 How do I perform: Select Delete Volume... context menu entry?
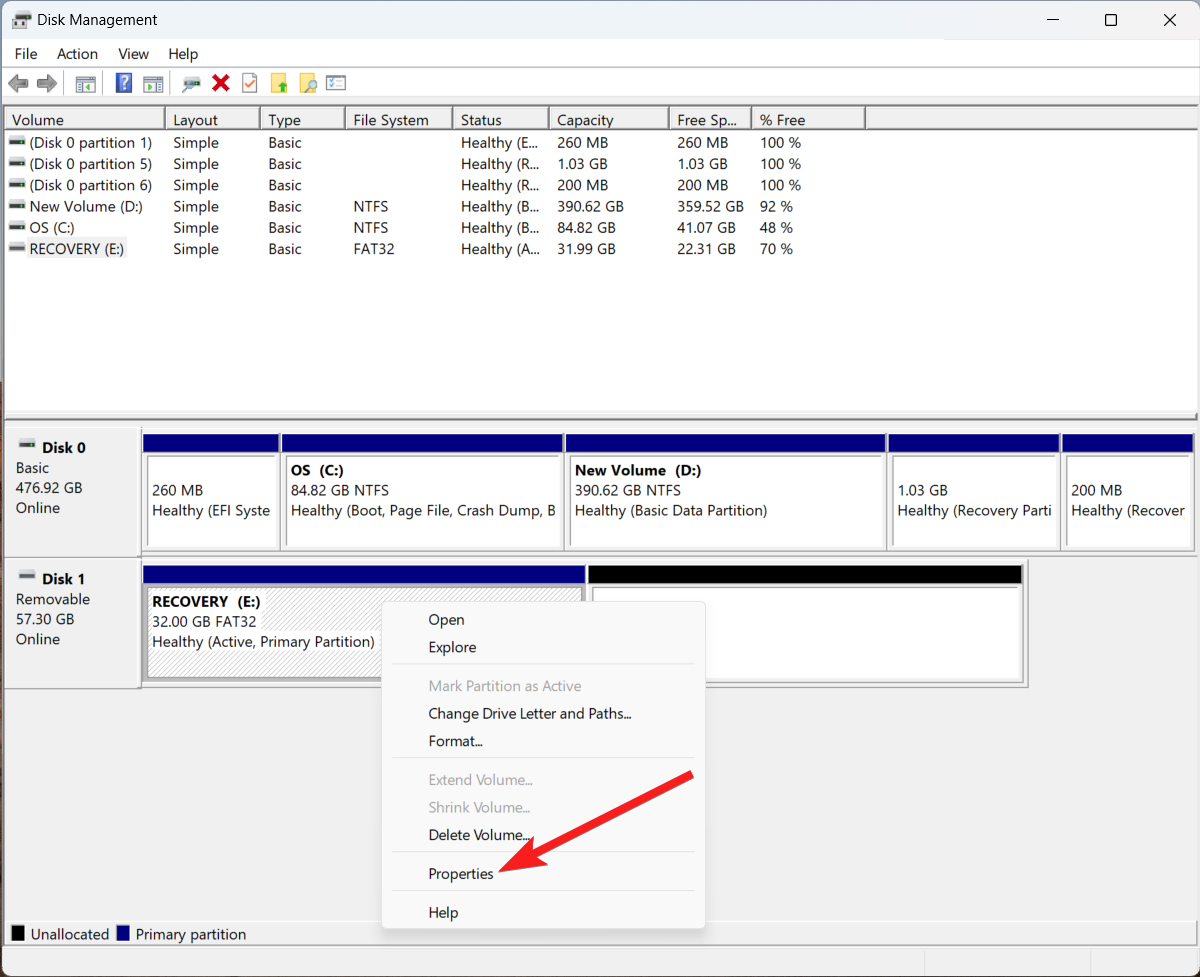pyautogui.click(x=479, y=835)
